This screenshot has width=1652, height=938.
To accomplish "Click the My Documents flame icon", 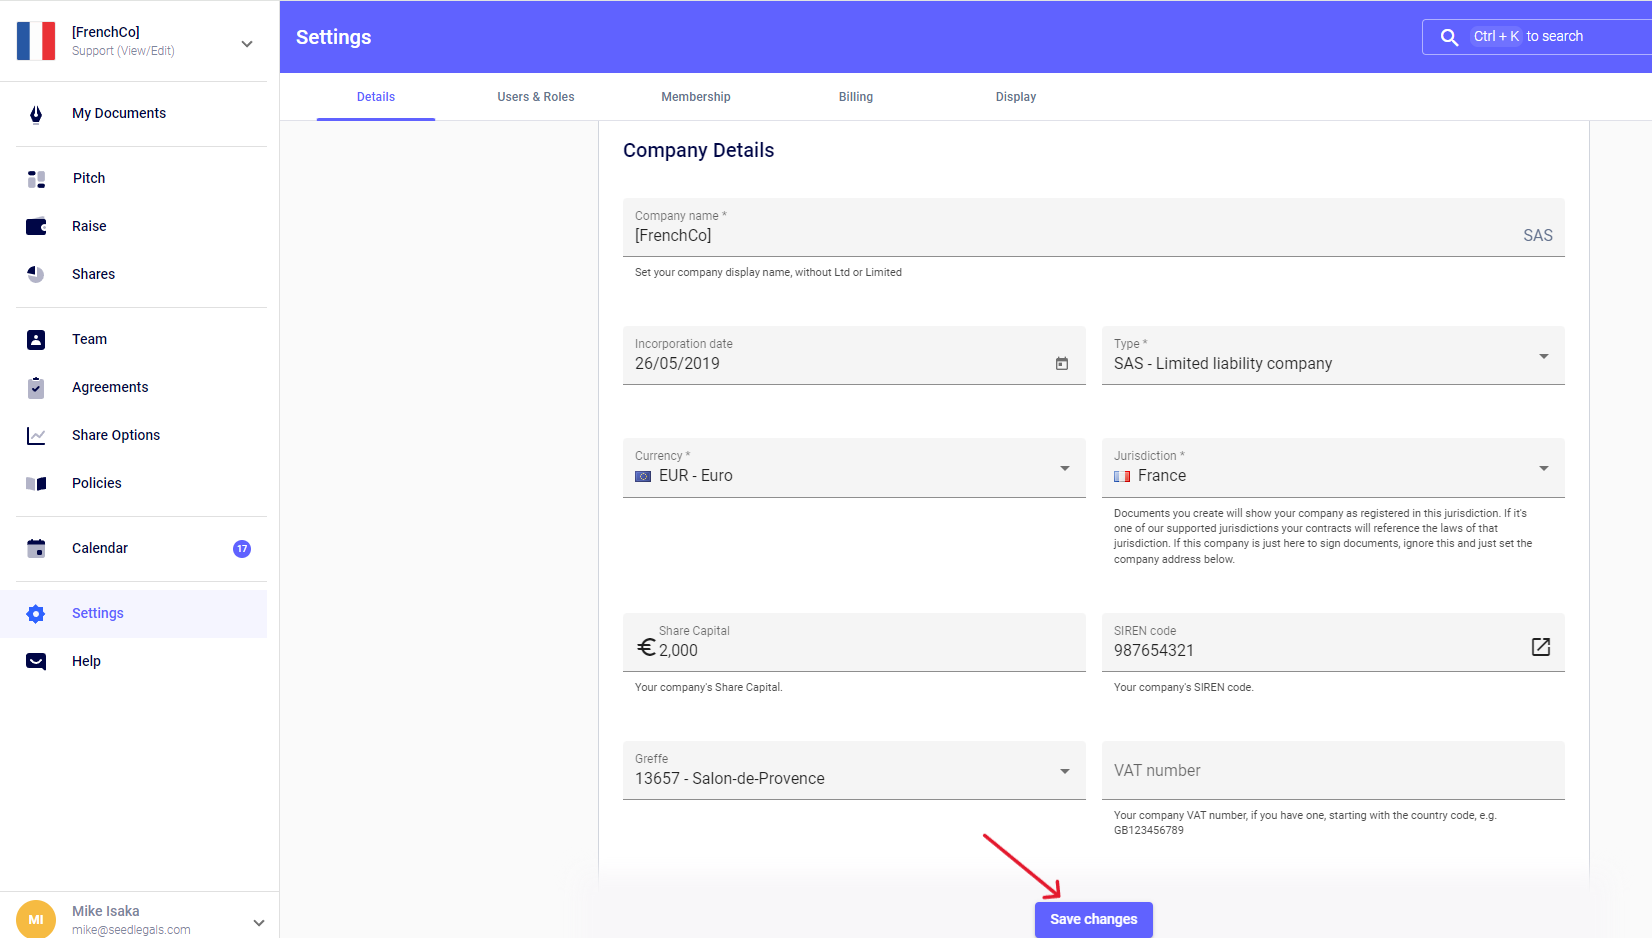I will tap(36, 114).
